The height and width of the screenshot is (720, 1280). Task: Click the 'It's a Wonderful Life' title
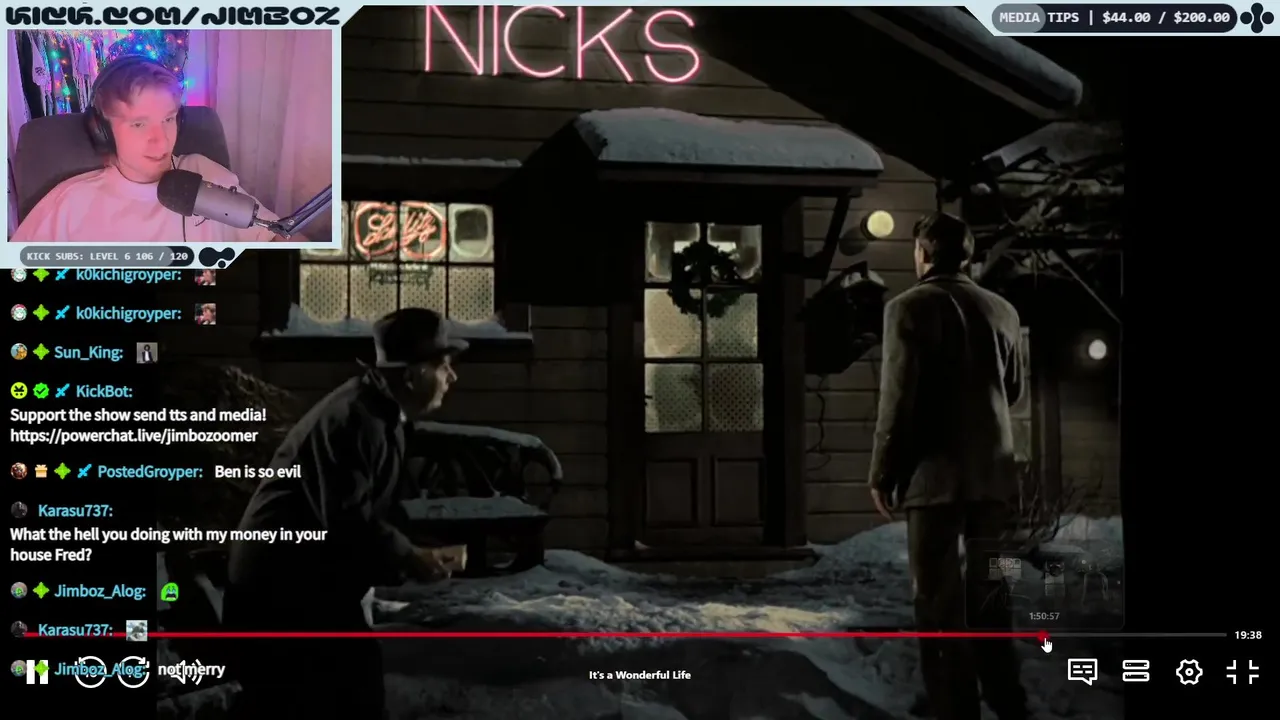(x=640, y=675)
